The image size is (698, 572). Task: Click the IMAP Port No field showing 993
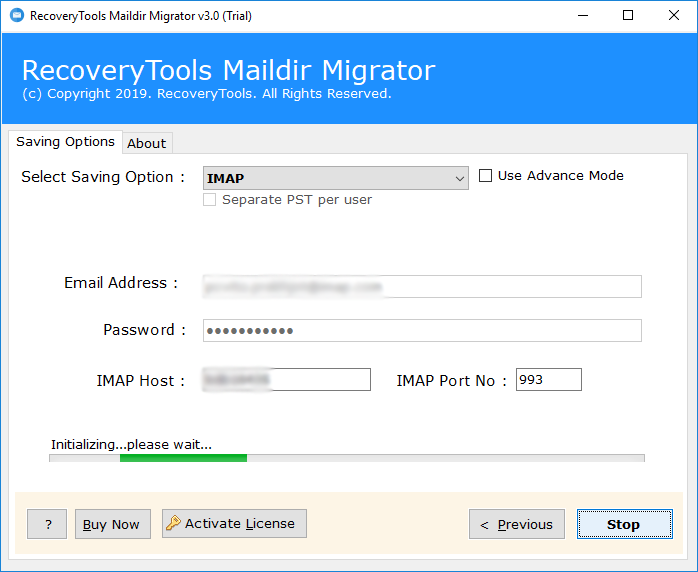pyautogui.click(x=548, y=379)
